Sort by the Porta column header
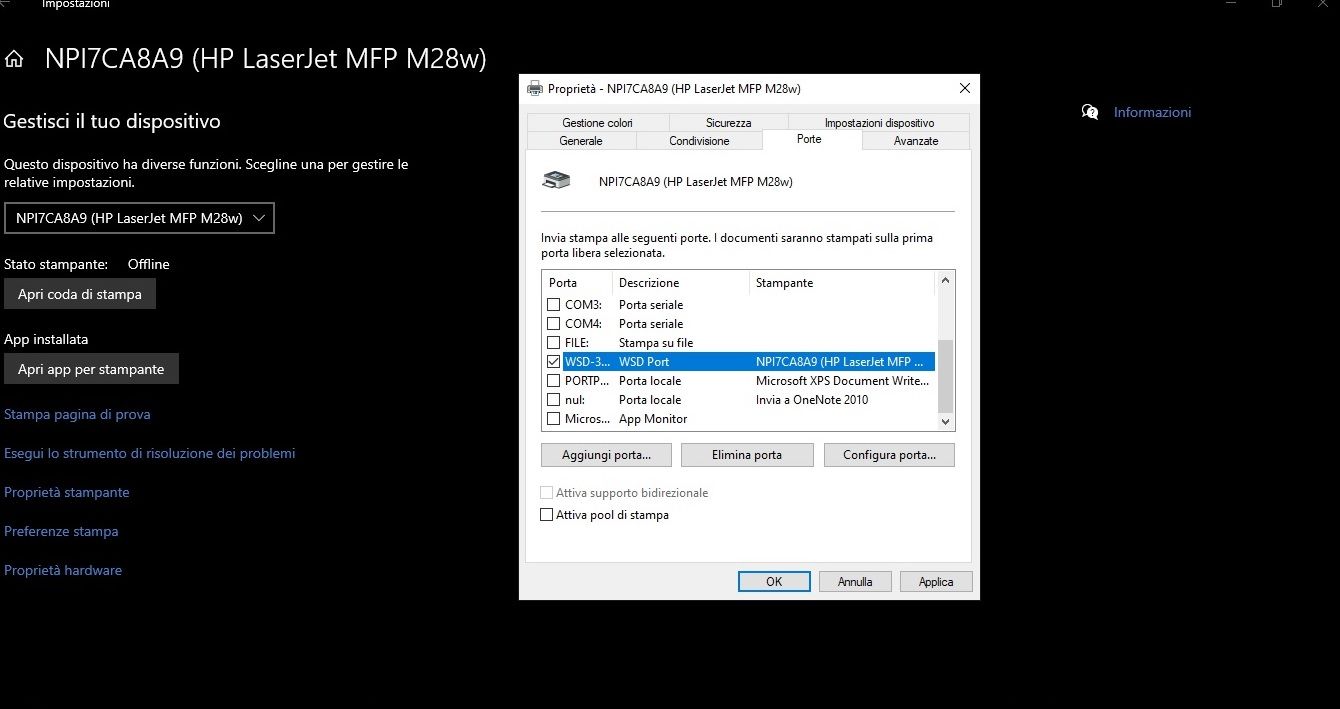 576,283
